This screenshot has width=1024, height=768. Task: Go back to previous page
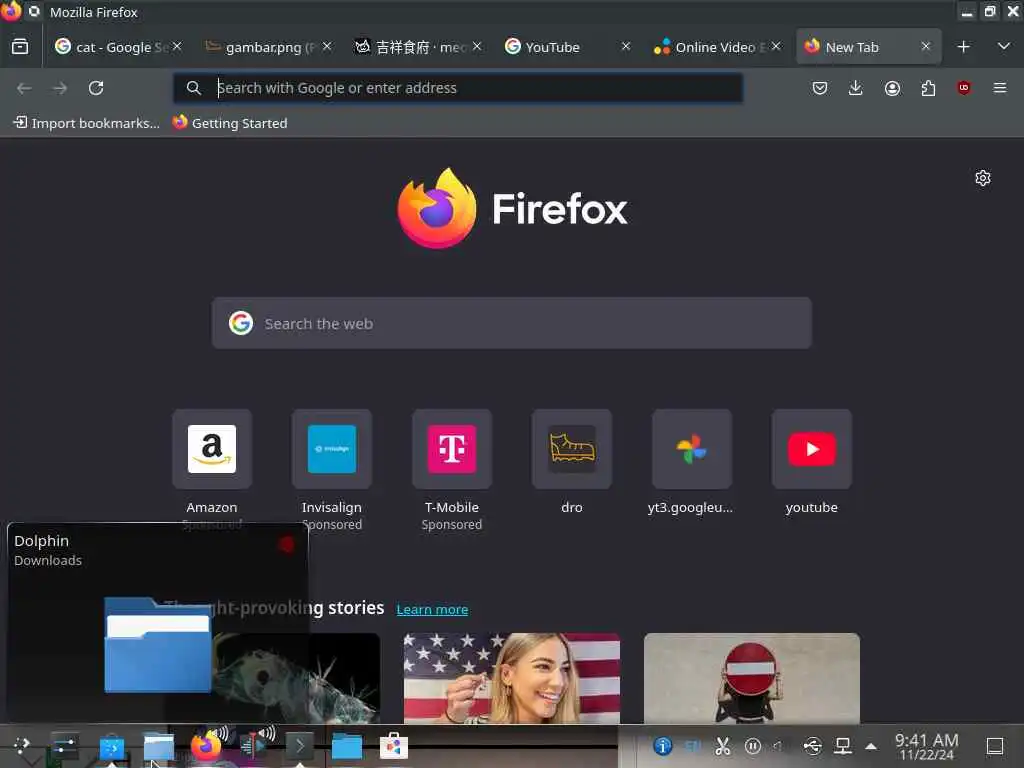pyautogui.click(x=24, y=88)
